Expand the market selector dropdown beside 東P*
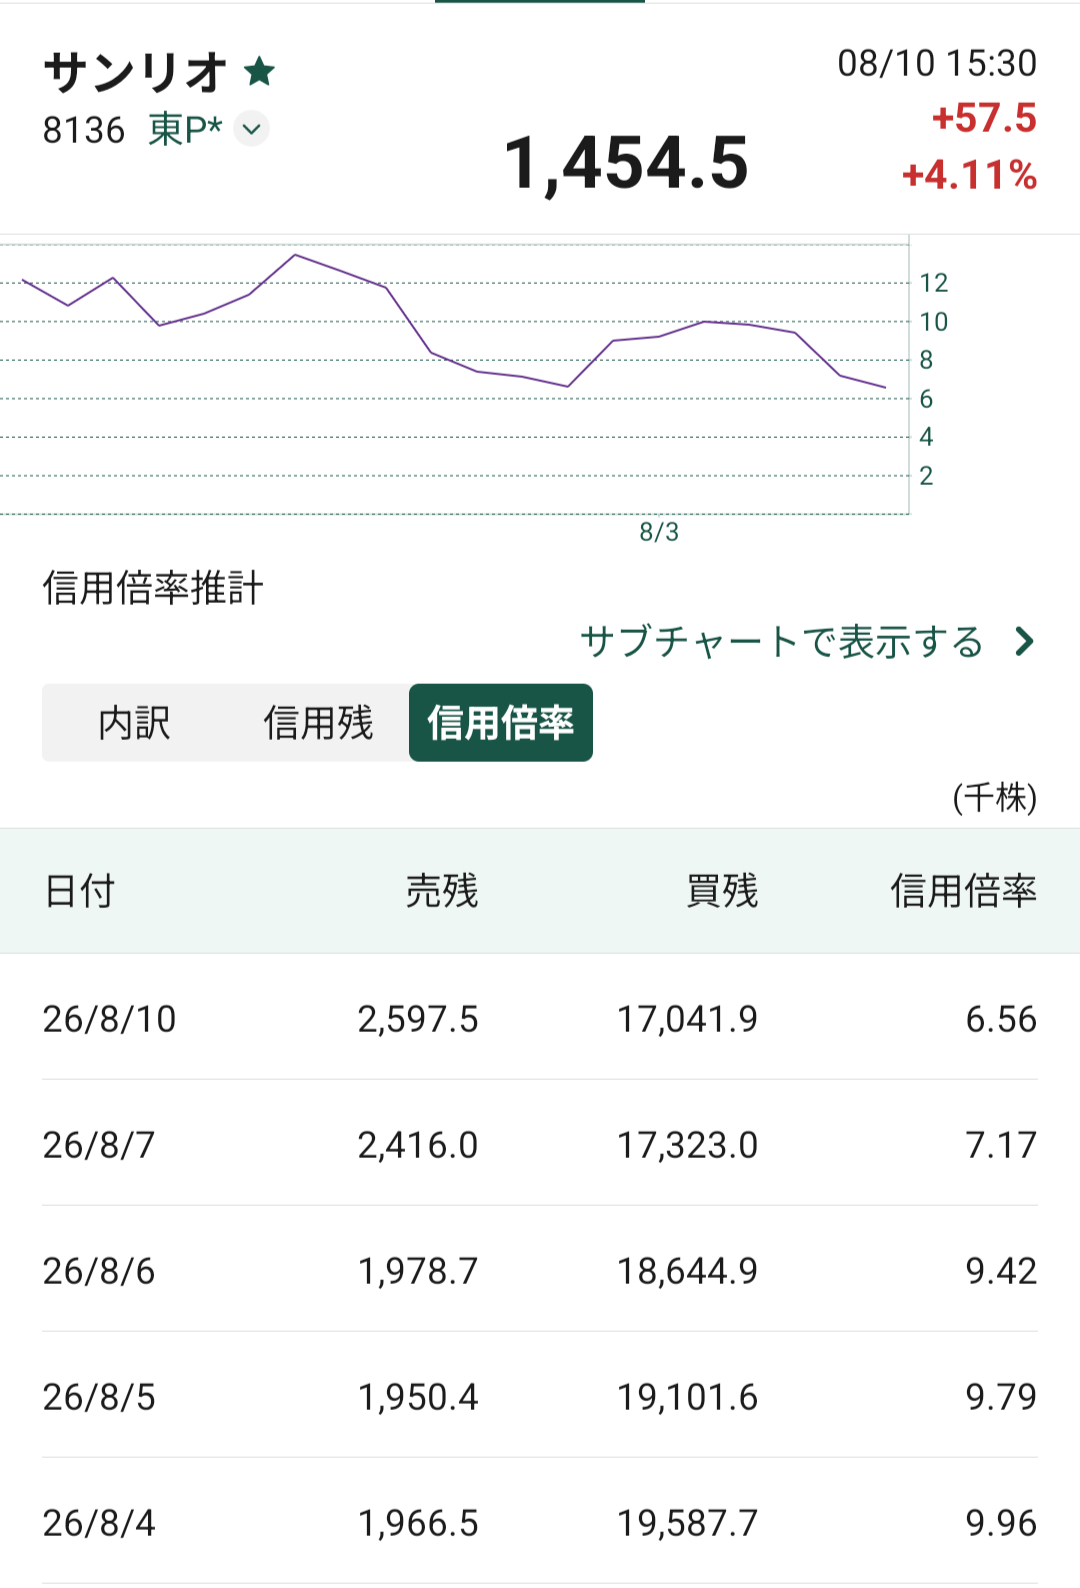 (251, 129)
